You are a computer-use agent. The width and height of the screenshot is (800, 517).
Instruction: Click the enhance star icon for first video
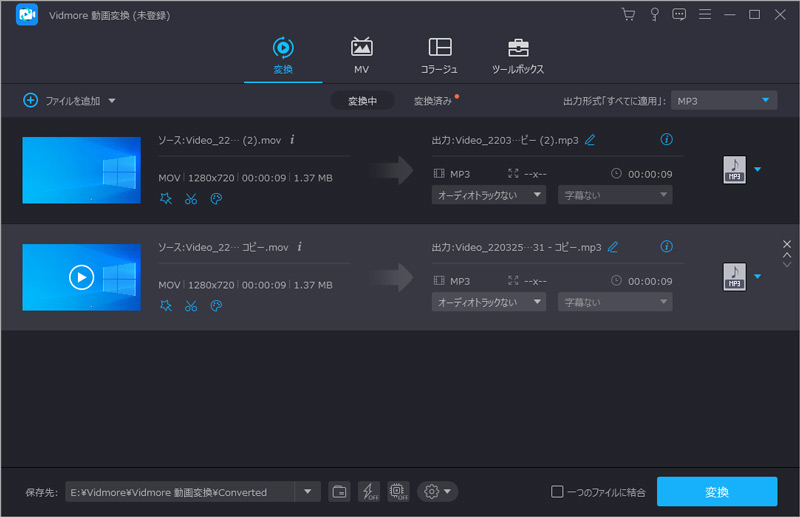click(x=166, y=199)
